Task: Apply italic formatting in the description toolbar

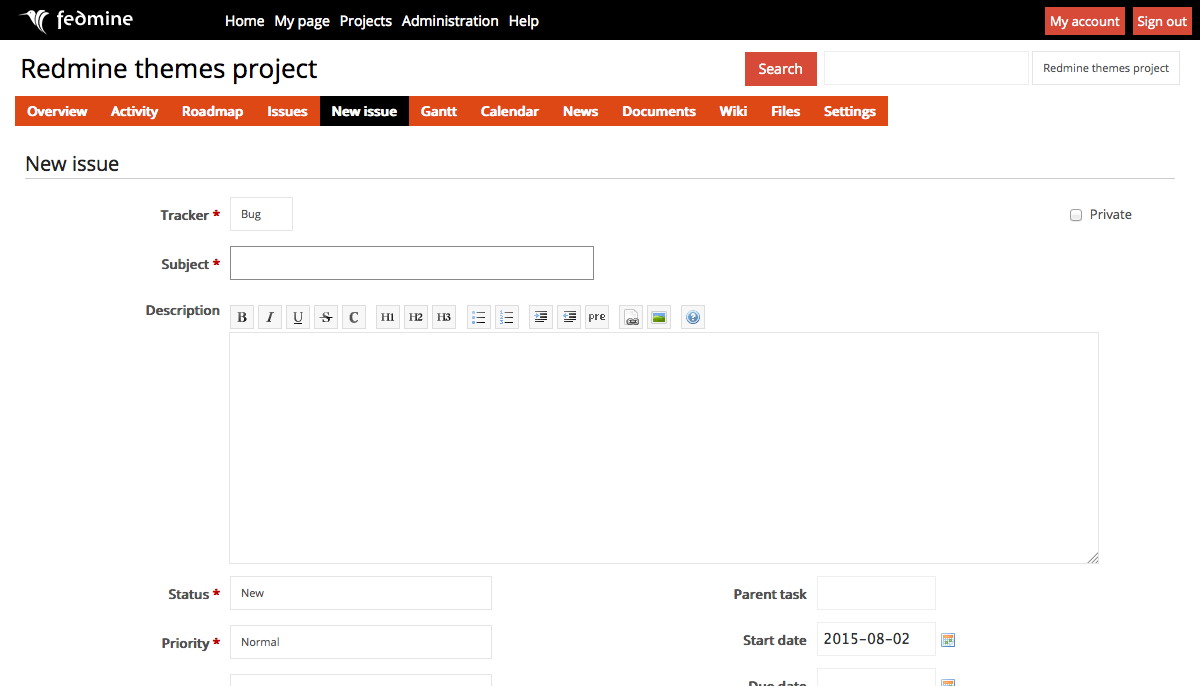Action: tap(270, 317)
